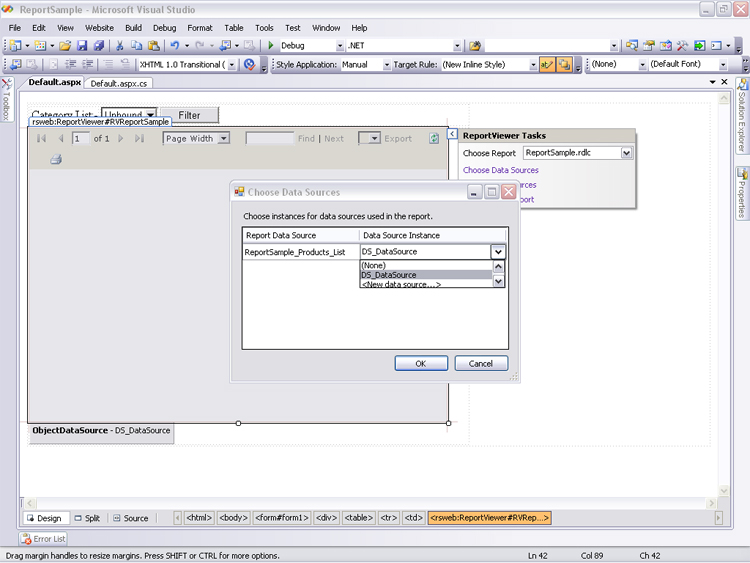Click the refresh icon in ReportViewer toolbar
This screenshot has height=563, width=750.
[x=434, y=138]
